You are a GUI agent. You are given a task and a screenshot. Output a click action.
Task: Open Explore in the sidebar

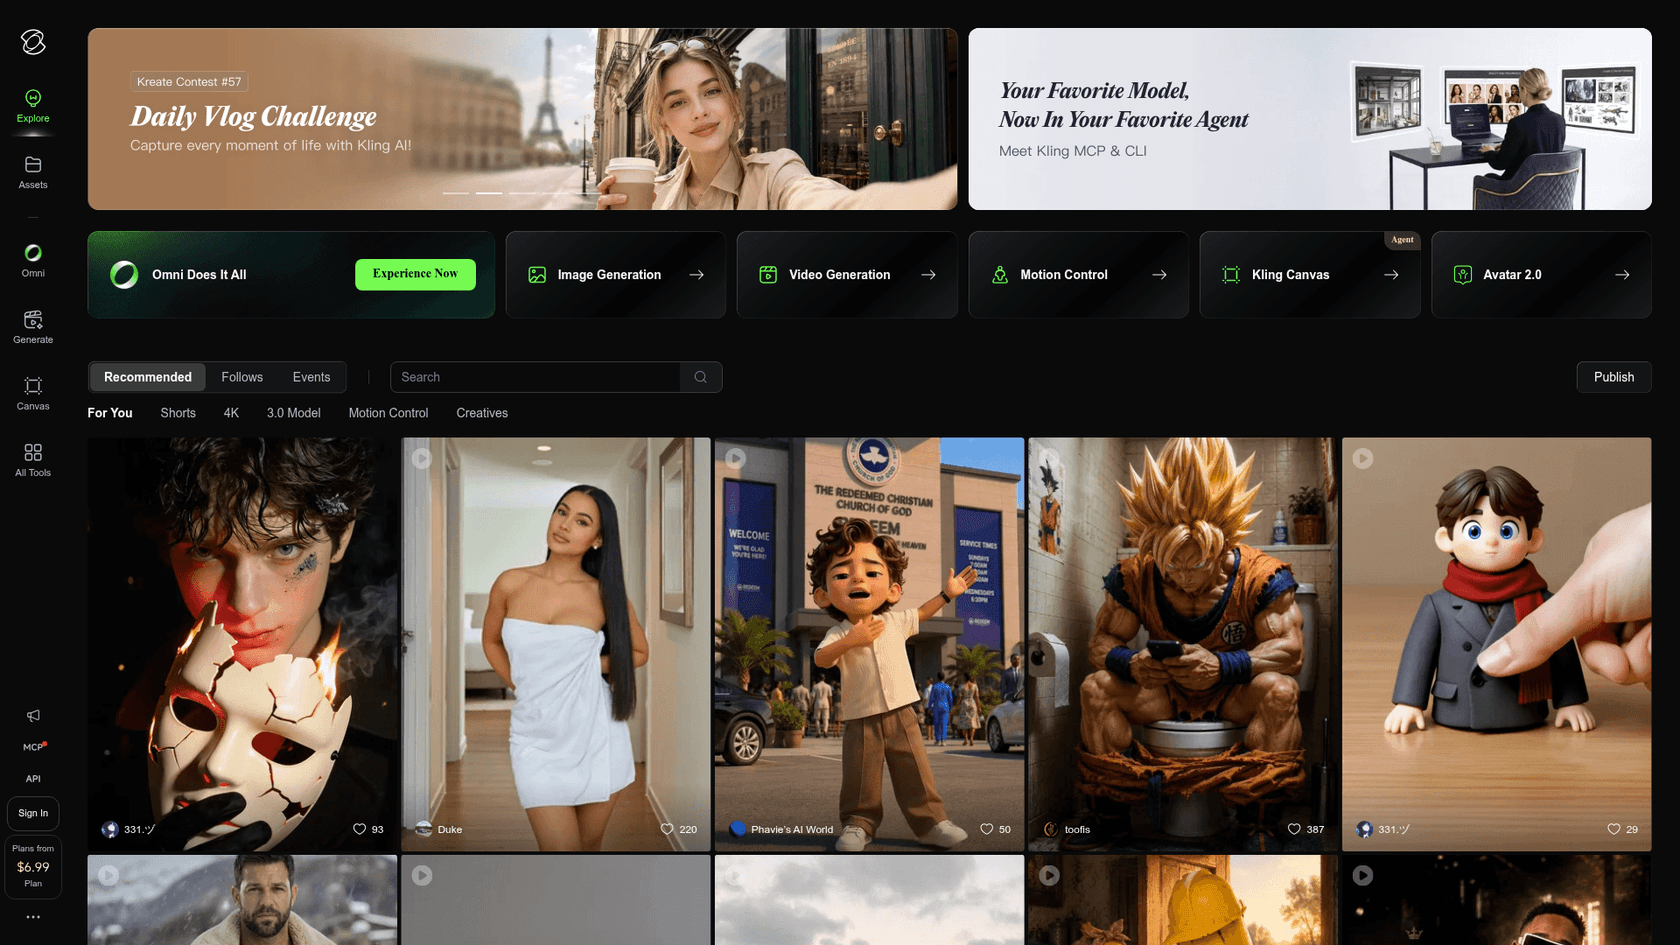pos(33,106)
